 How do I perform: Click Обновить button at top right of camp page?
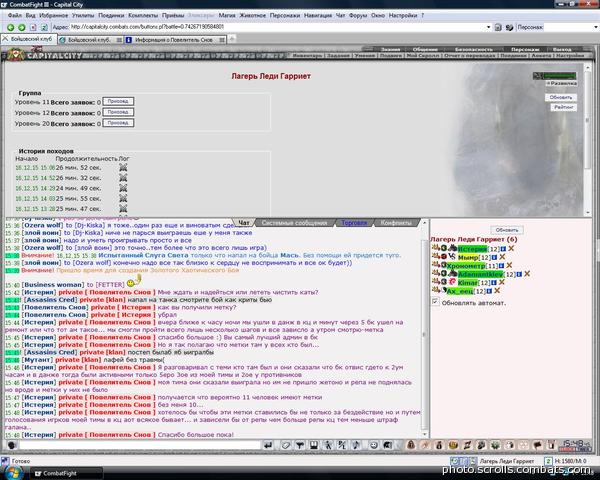point(561,97)
